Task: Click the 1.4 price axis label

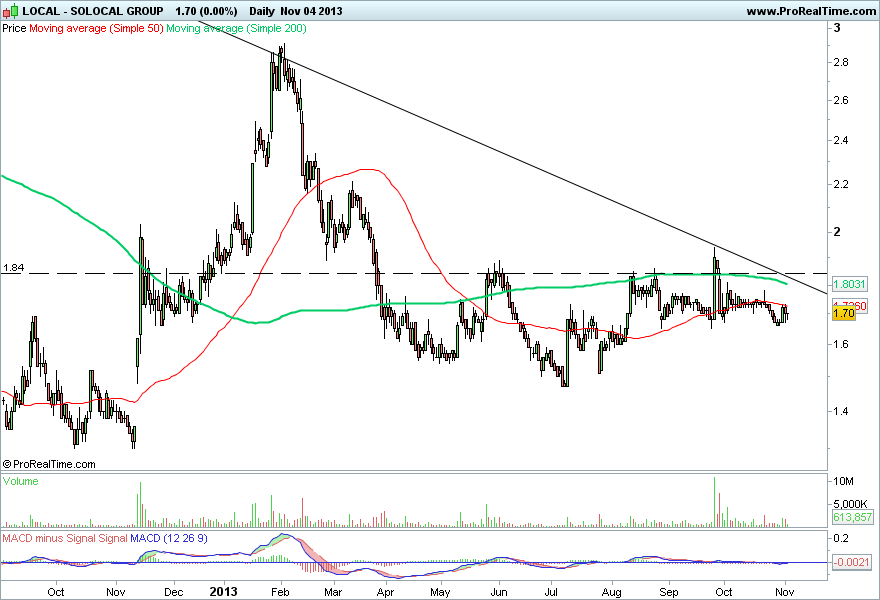Action: pos(841,411)
